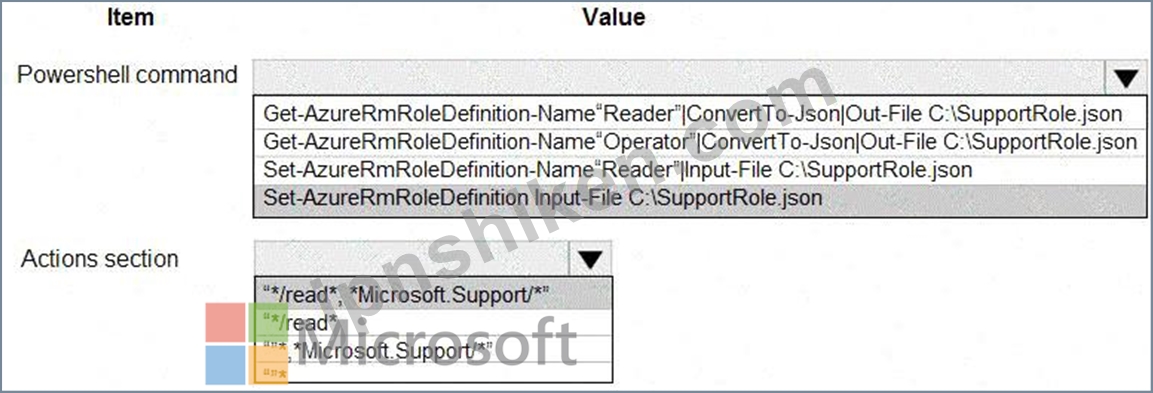1153x393 pixels.
Task: Click the Powershell command row label
Action: (x=127, y=75)
